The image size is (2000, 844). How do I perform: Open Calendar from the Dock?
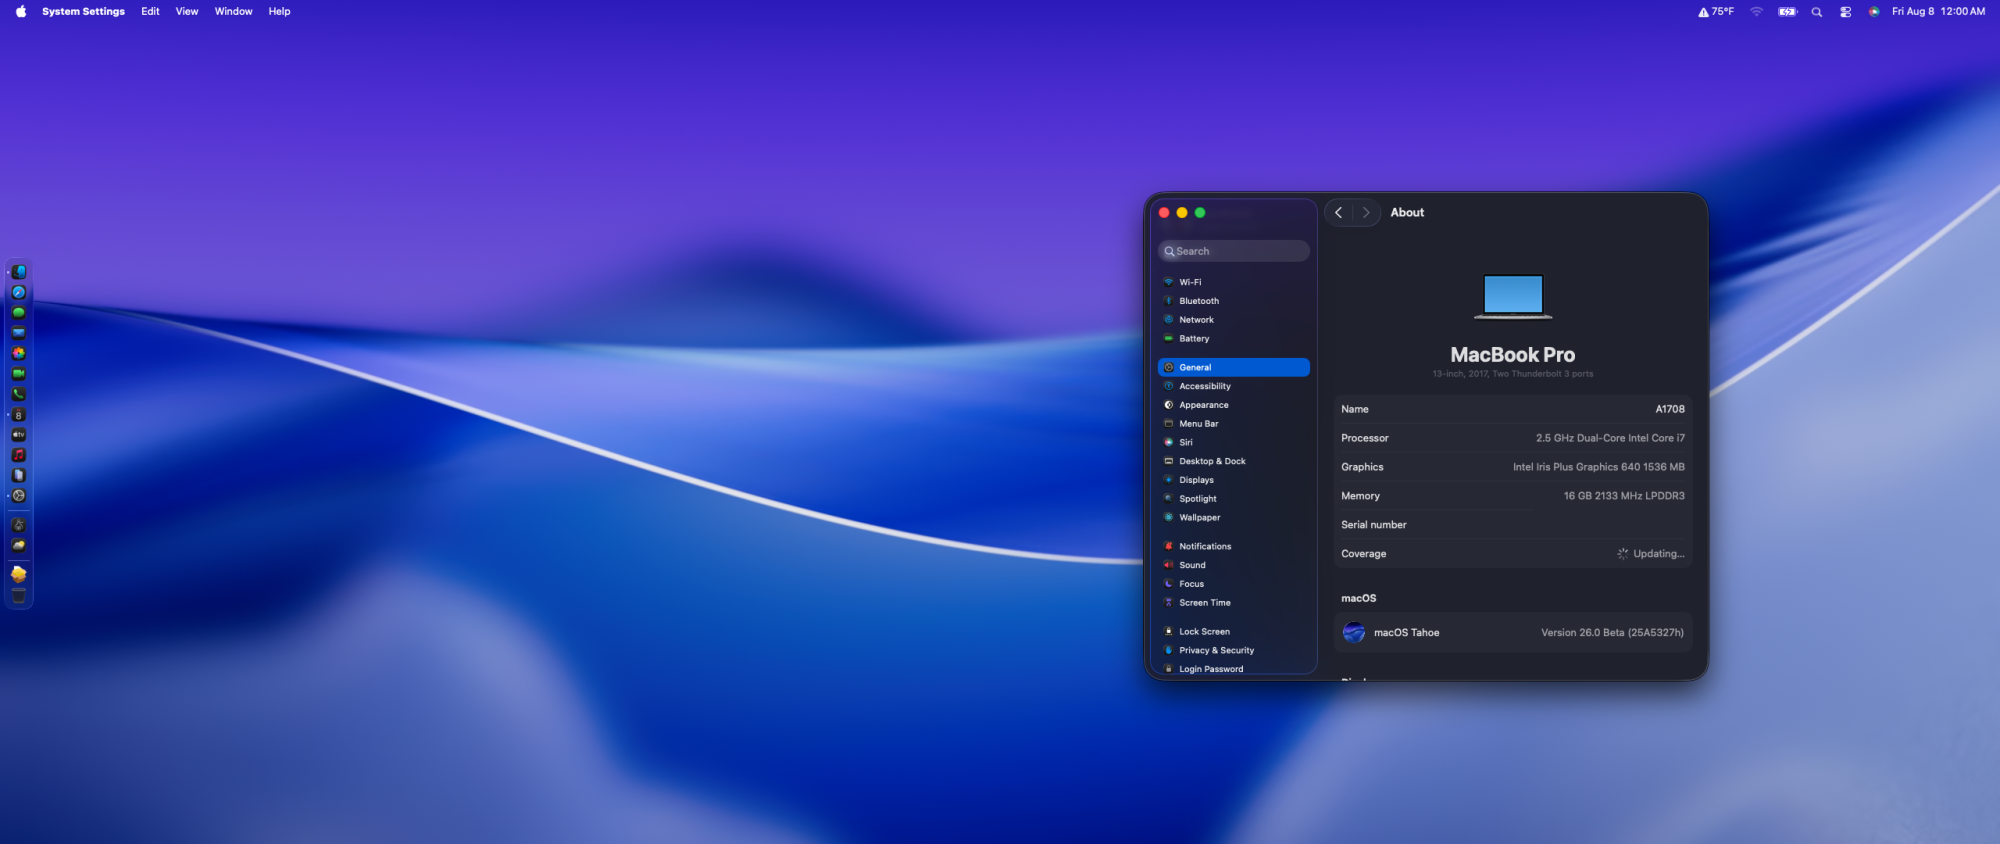[18, 414]
